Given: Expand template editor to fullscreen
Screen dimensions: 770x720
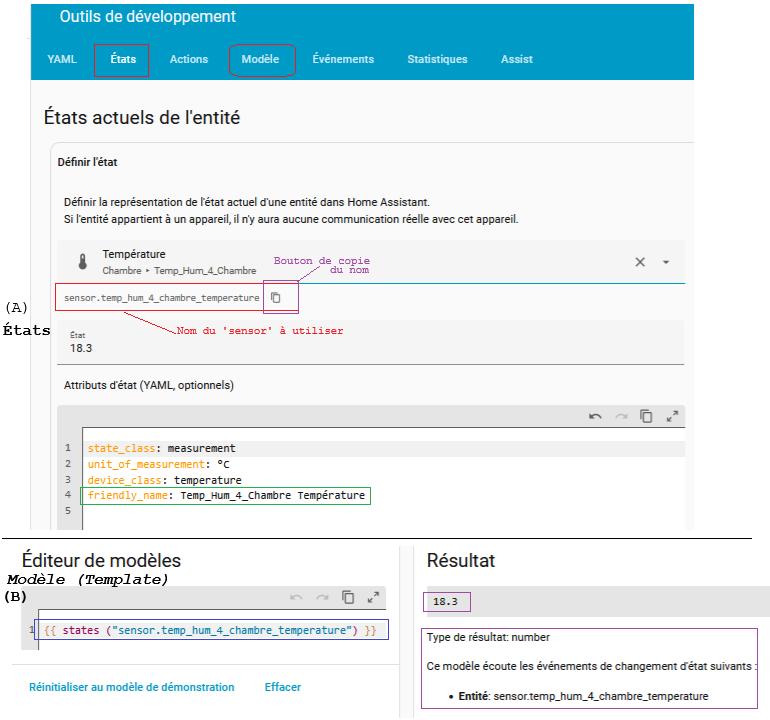Looking at the screenshot, I should (x=373, y=597).
